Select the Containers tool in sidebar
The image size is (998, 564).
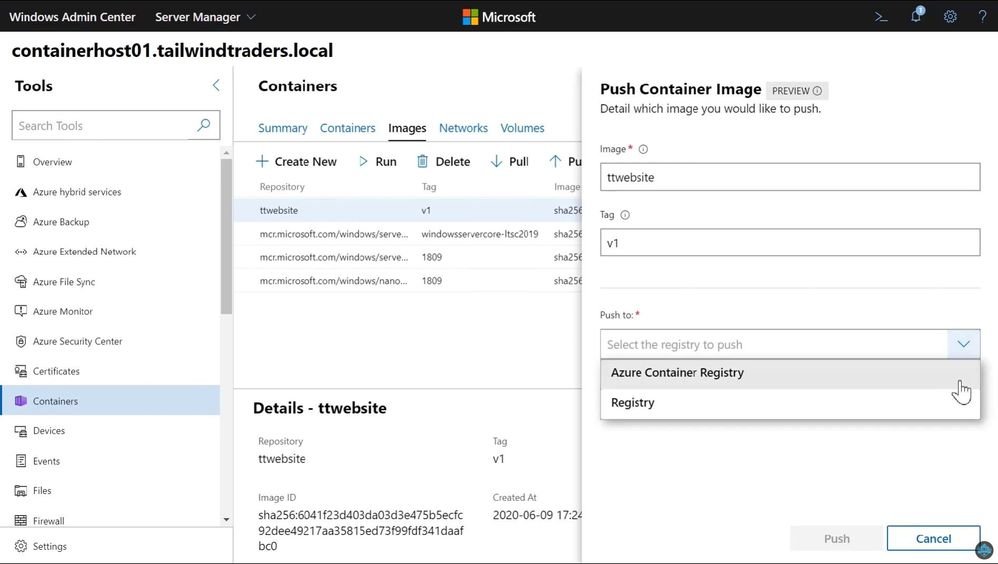pos(111,401)
